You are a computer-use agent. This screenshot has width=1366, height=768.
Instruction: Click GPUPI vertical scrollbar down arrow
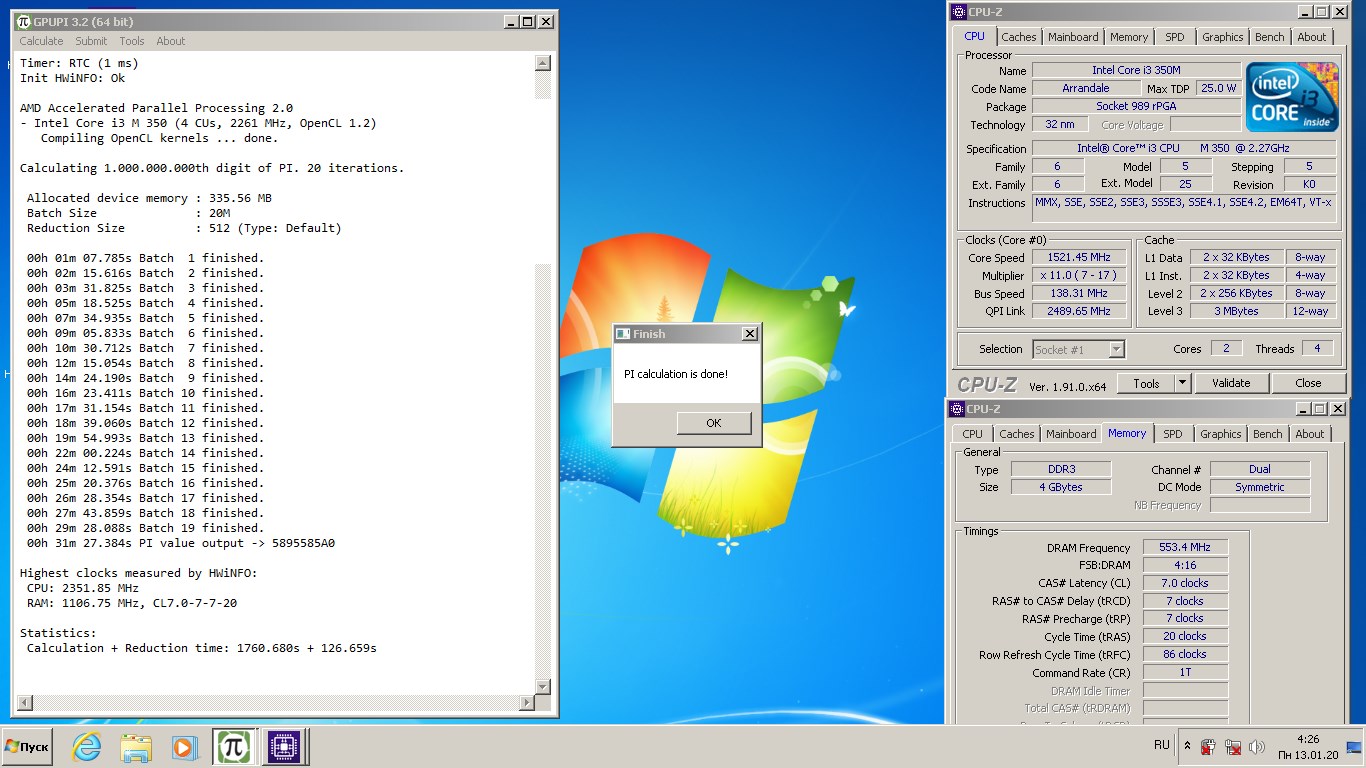click(542, 686)
